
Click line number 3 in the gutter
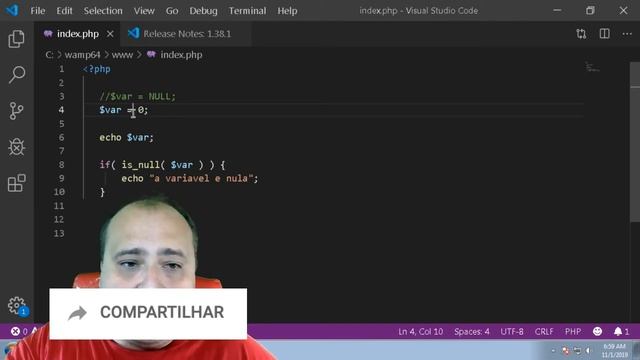(x=61, y=96)
